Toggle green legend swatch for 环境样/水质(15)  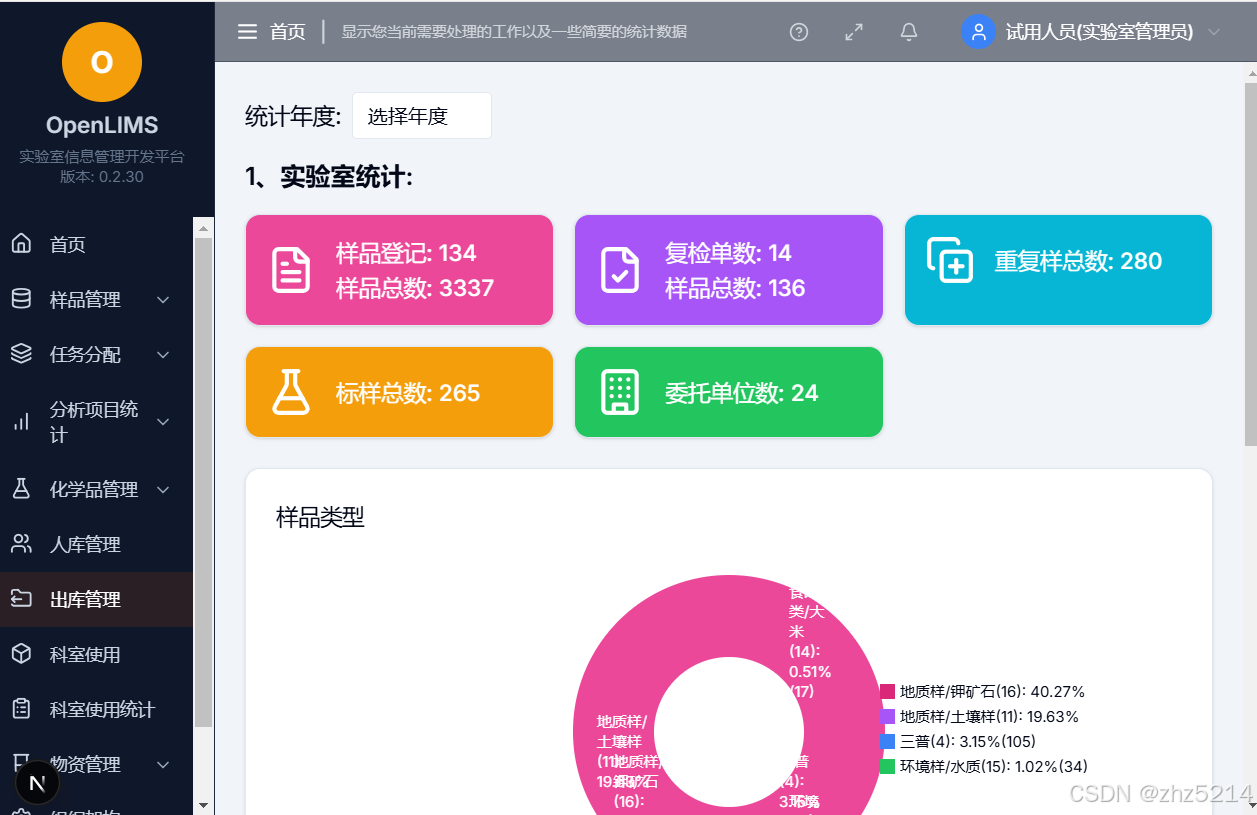tap(887, 766)
